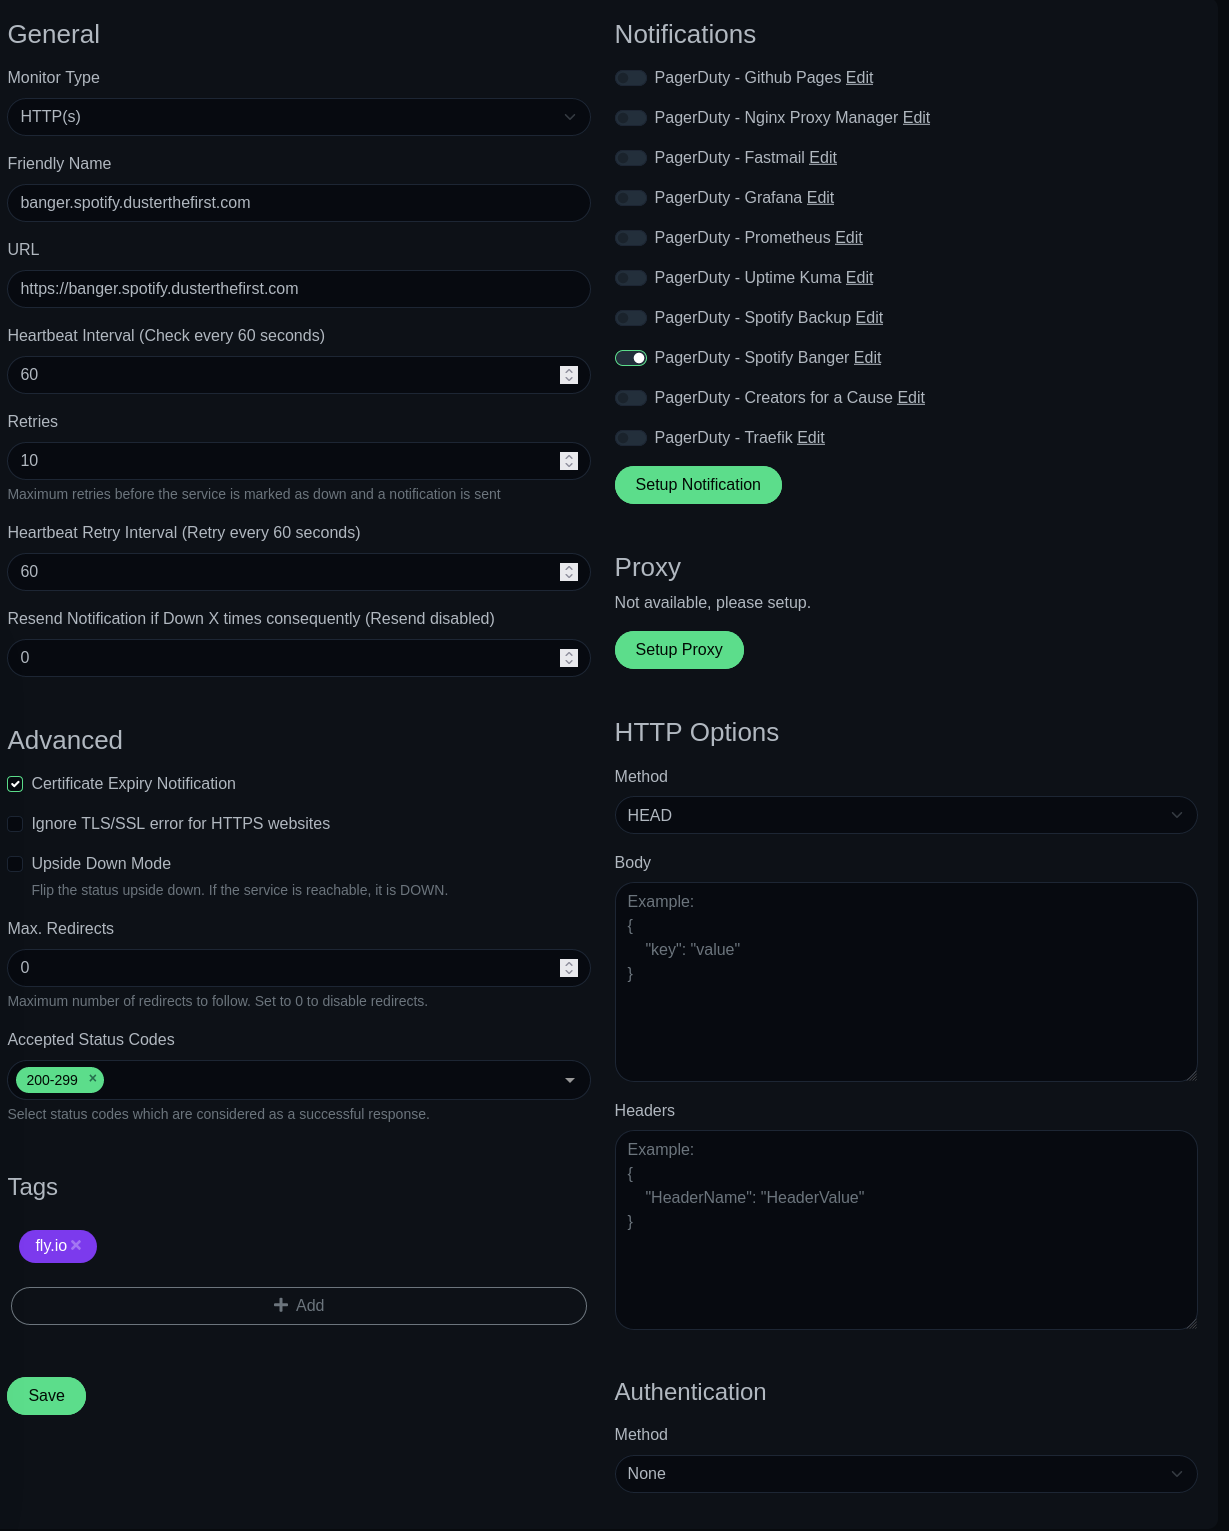Viewport: 1229px width, 1531px height.
Task: Remove the 200-299 accepted status code chip
Action: pyautogui.click(x=92, y=1079)
